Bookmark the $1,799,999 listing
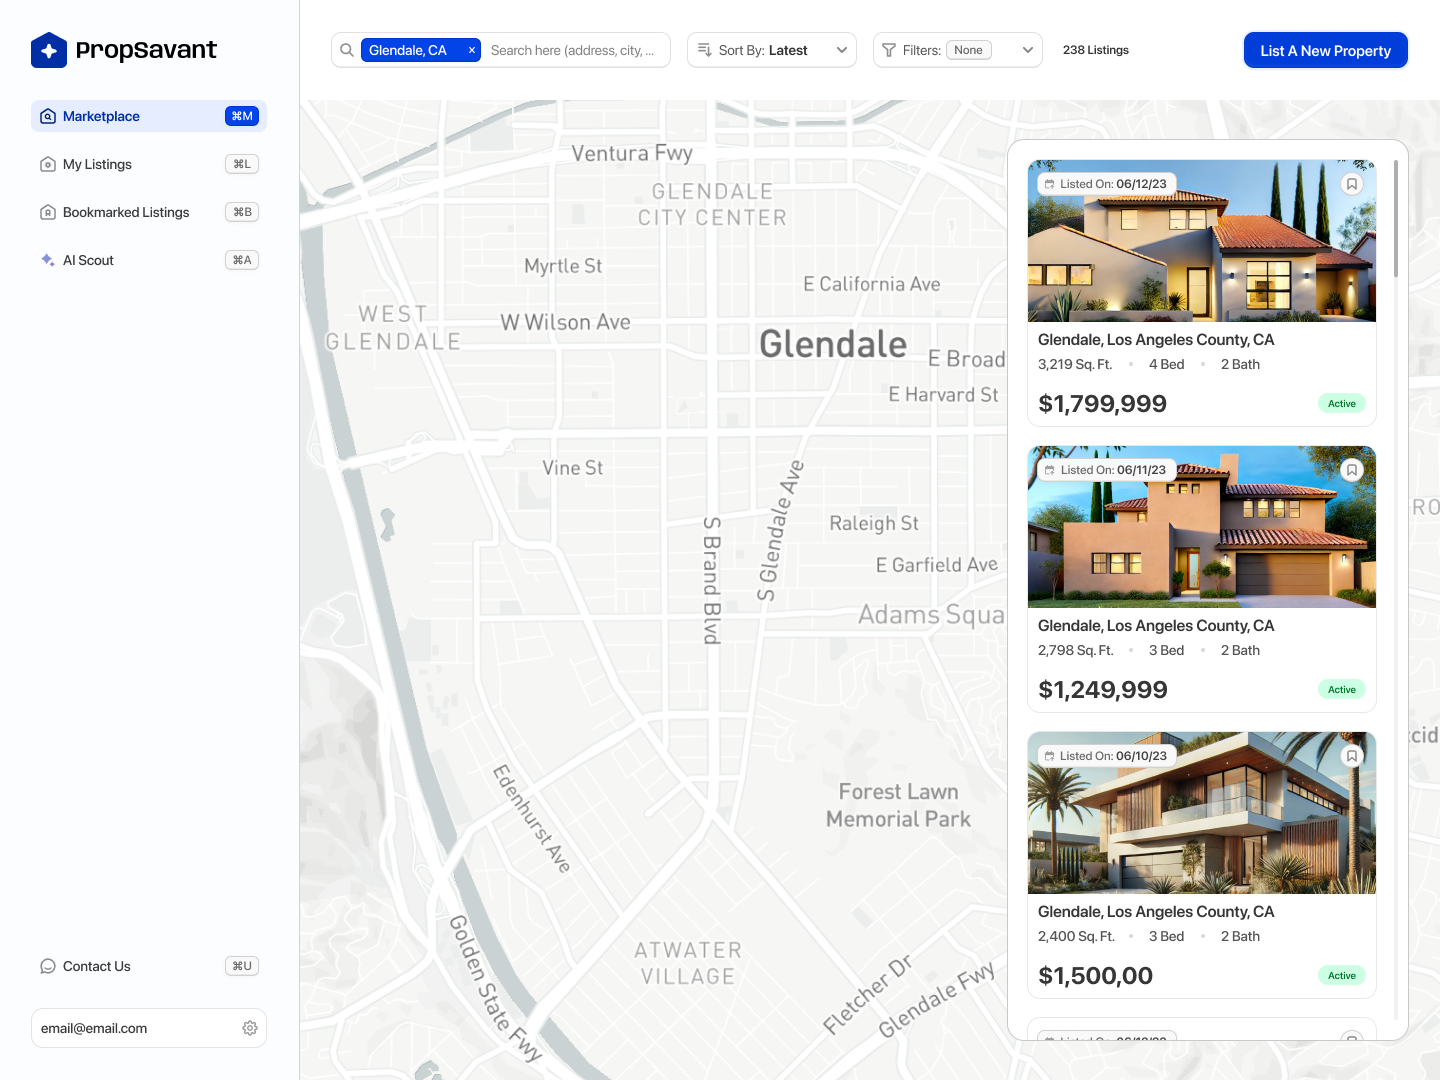Screen dimensions: 1440x1080 pos(1352,183)
